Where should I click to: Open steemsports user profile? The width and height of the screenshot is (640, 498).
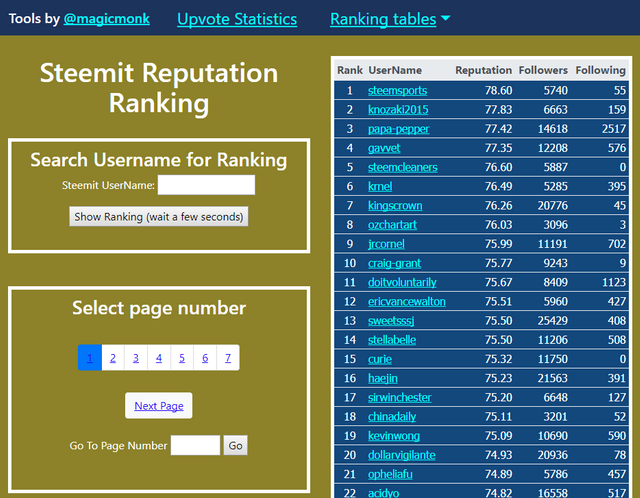click(398, 90)
